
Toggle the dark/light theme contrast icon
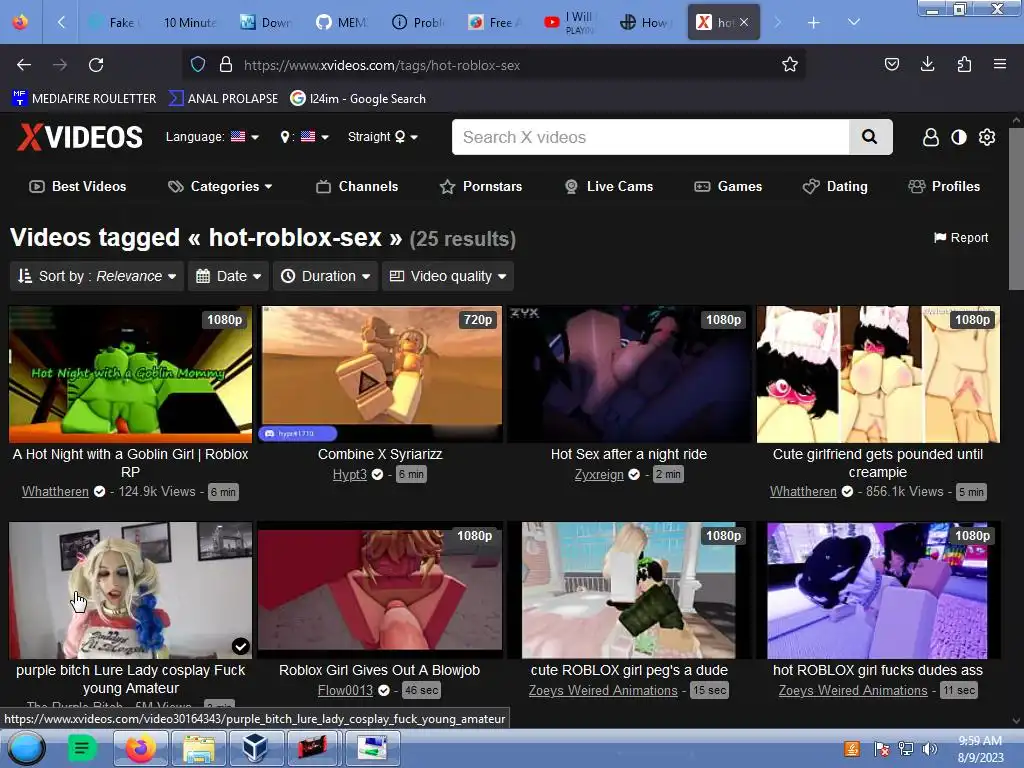[959, 137]
